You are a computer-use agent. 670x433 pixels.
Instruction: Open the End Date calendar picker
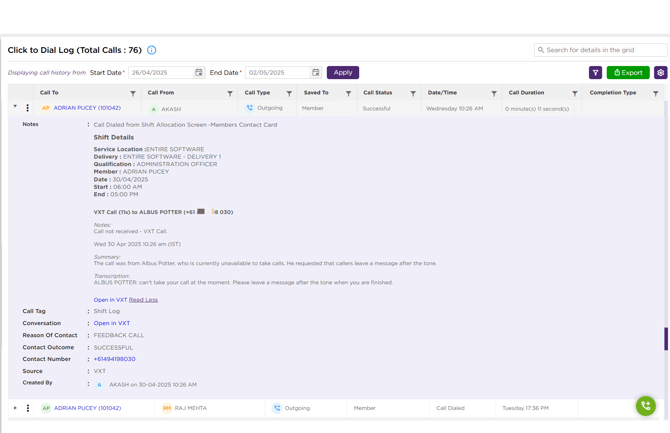315,72
